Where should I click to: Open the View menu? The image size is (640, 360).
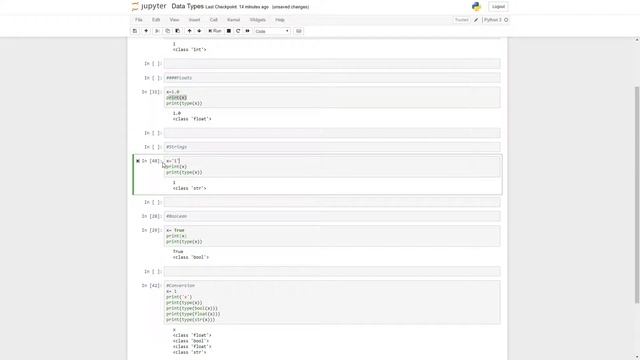[174, 20]
